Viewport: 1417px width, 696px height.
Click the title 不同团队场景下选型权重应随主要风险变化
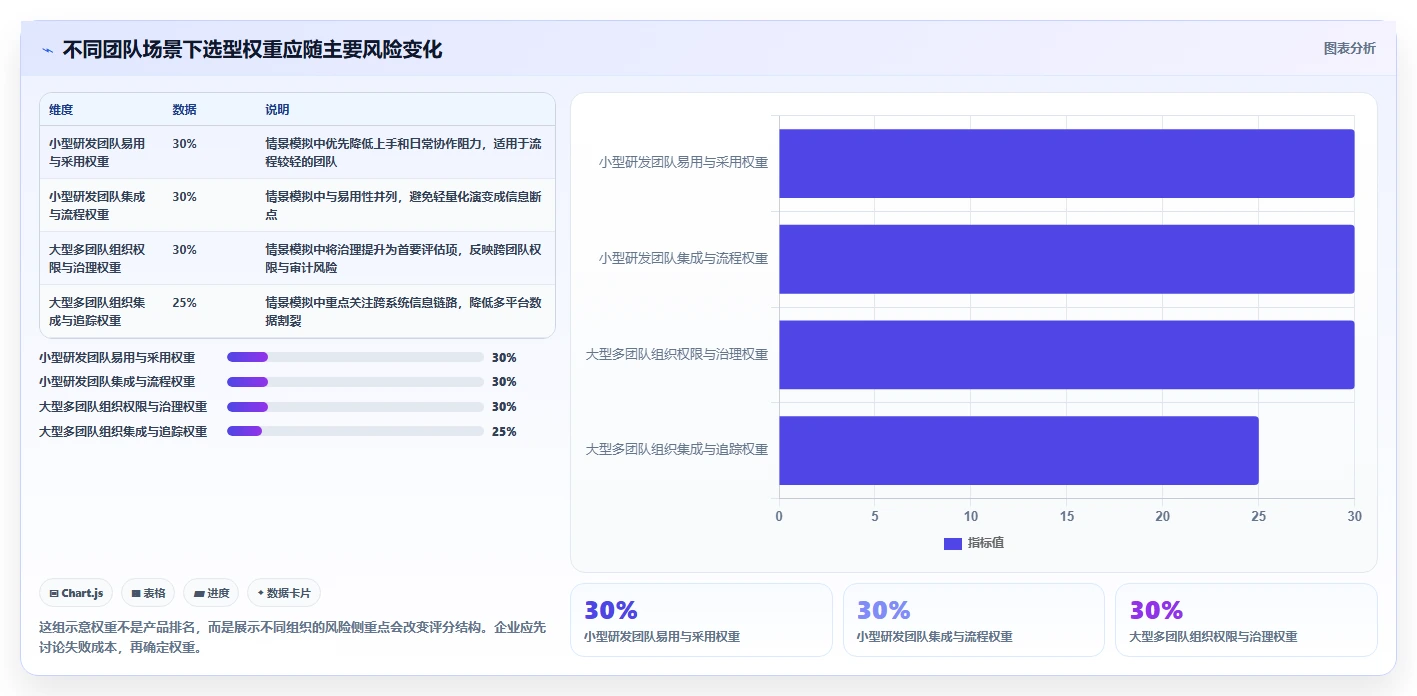[x=252, y=50]
